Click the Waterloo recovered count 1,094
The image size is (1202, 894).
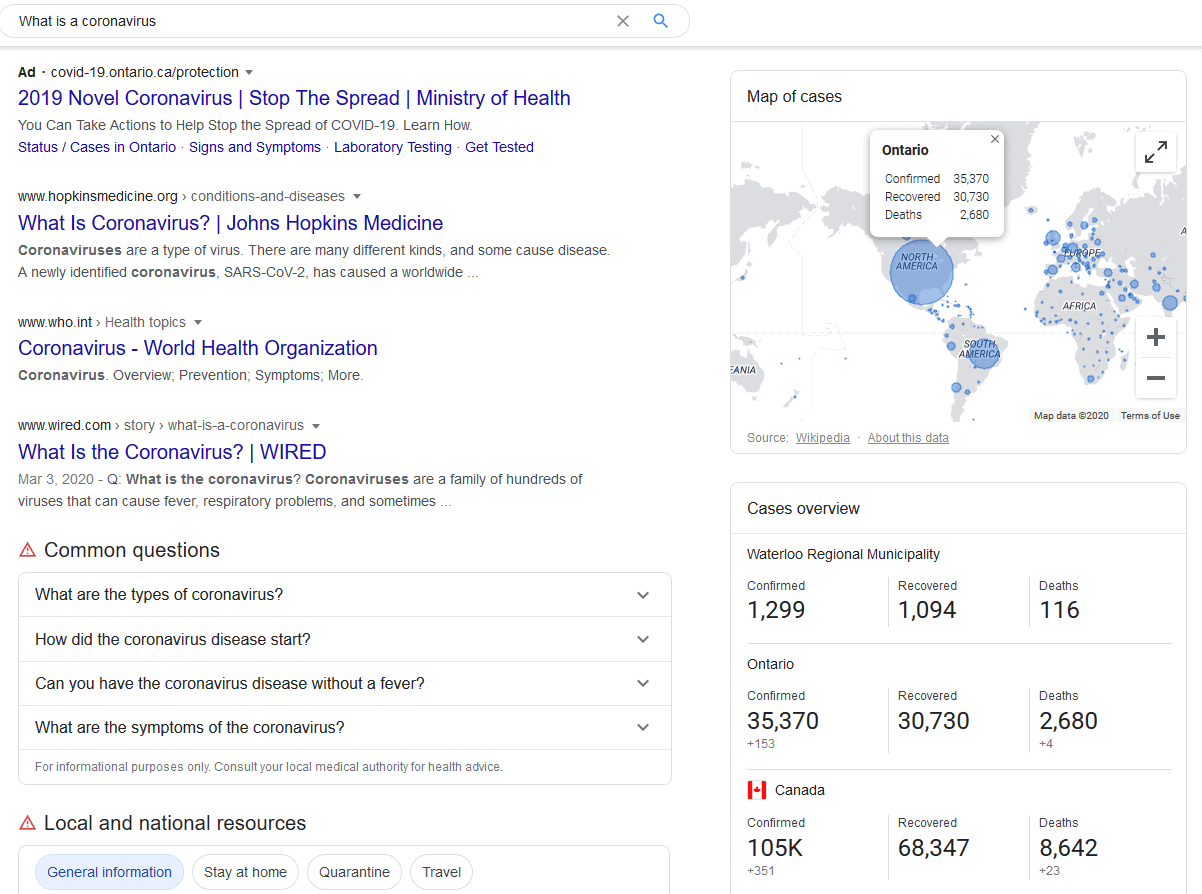pos(927,610)
